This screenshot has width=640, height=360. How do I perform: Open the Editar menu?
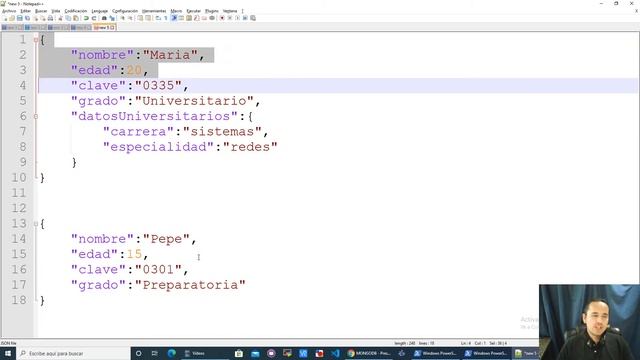pyautogui.click(x=25, y=11)
